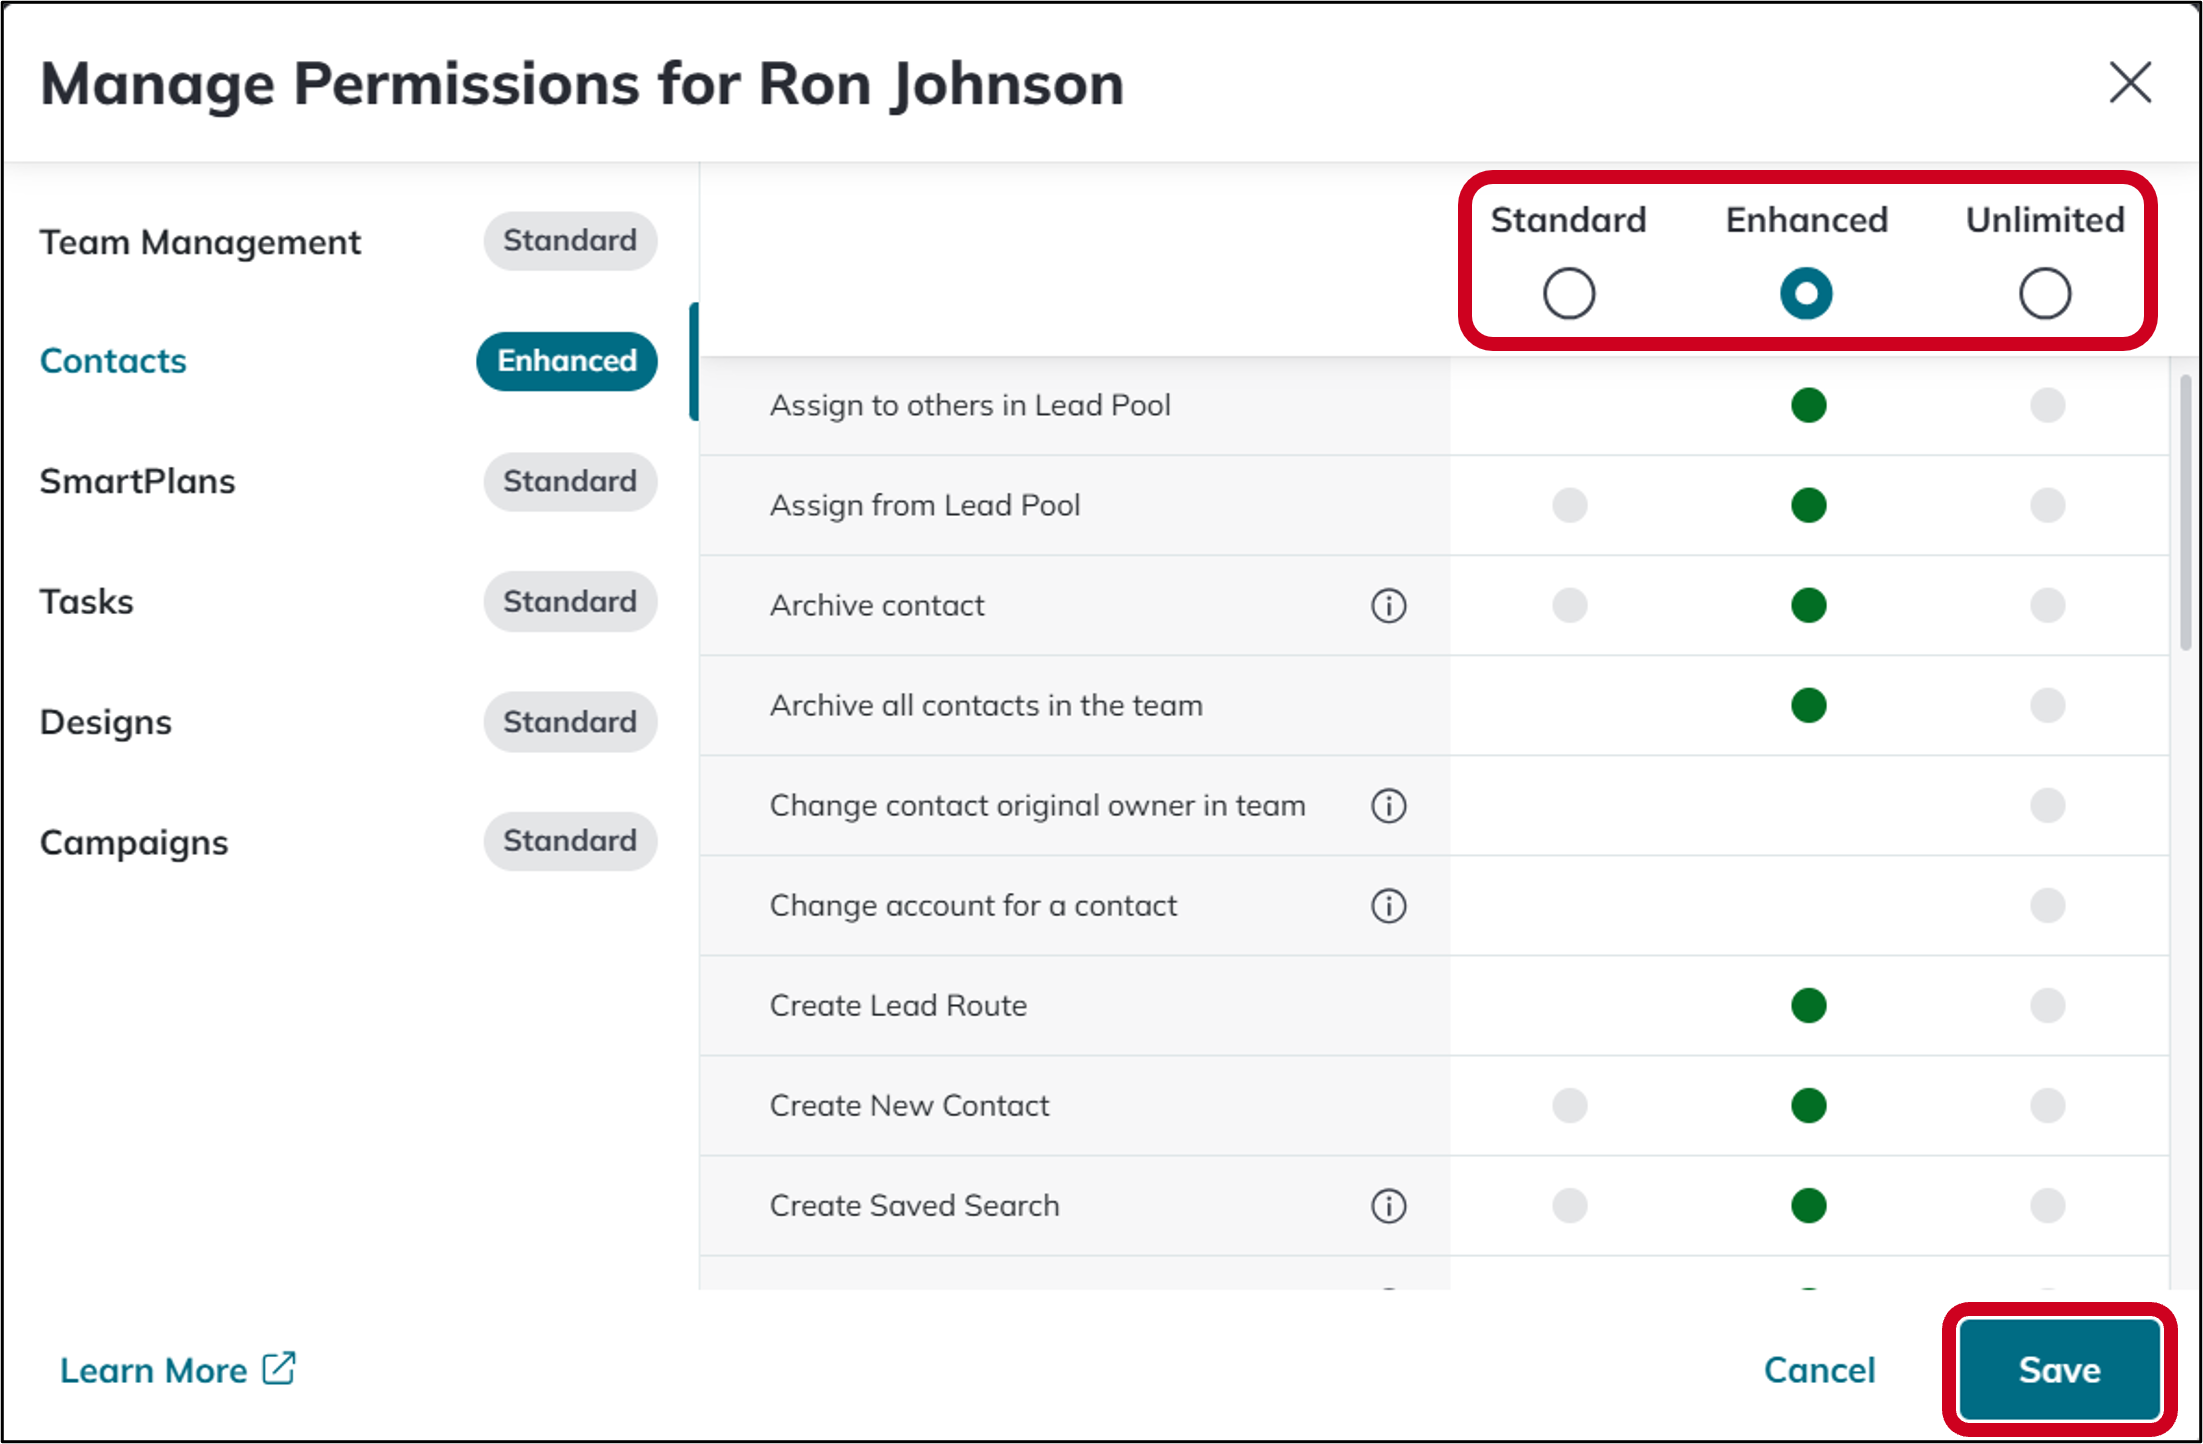Select the Standard permission level radio
2203x1444 pixels.
1568,293
